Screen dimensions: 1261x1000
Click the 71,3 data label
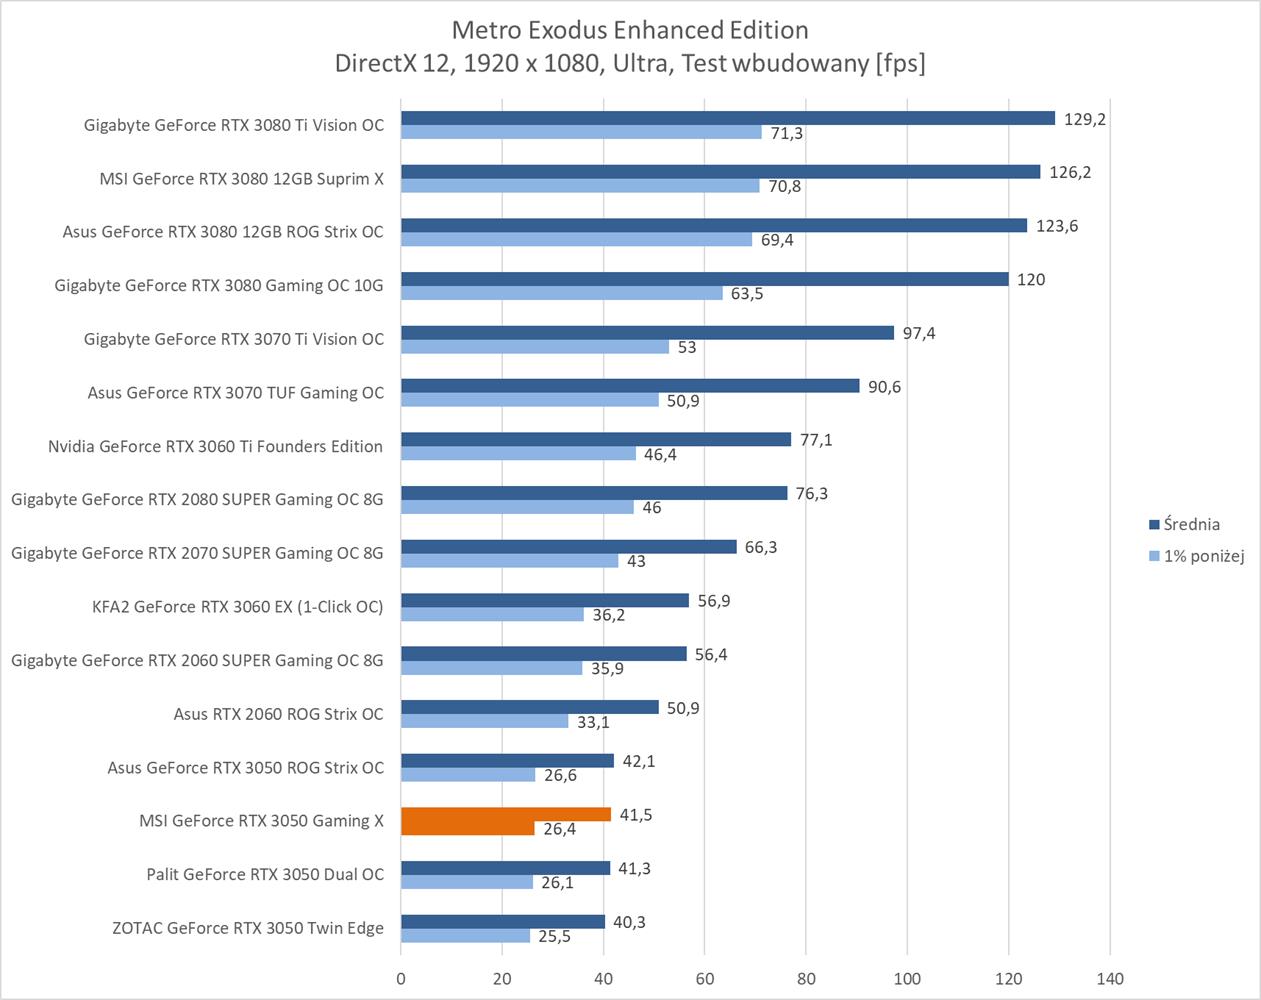pos(786,133)
